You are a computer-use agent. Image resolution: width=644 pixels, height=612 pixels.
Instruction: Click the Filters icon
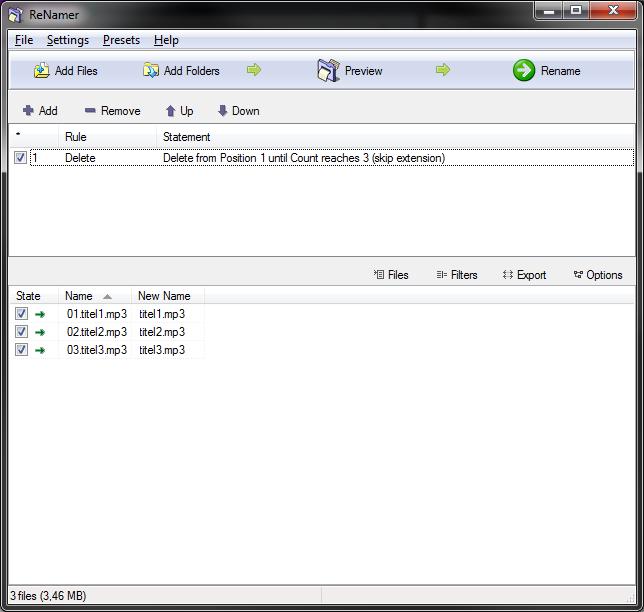[442, 274]
